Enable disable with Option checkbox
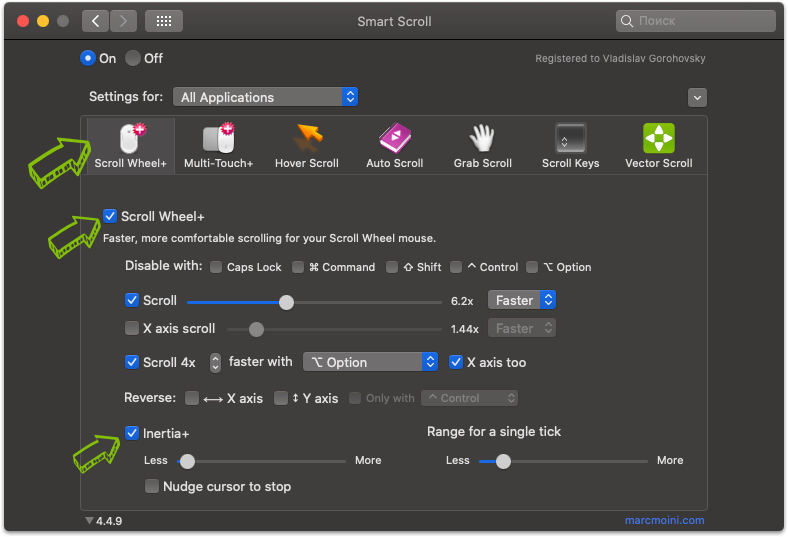 tap(532, 267)
